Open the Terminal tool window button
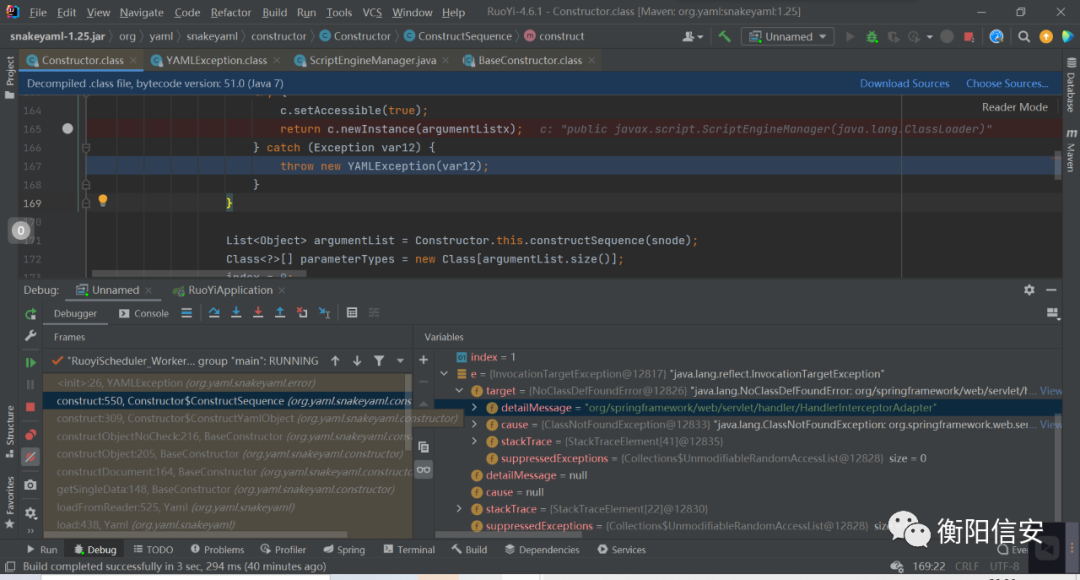This screenshot has width=1080, height=580. (409, 550)
